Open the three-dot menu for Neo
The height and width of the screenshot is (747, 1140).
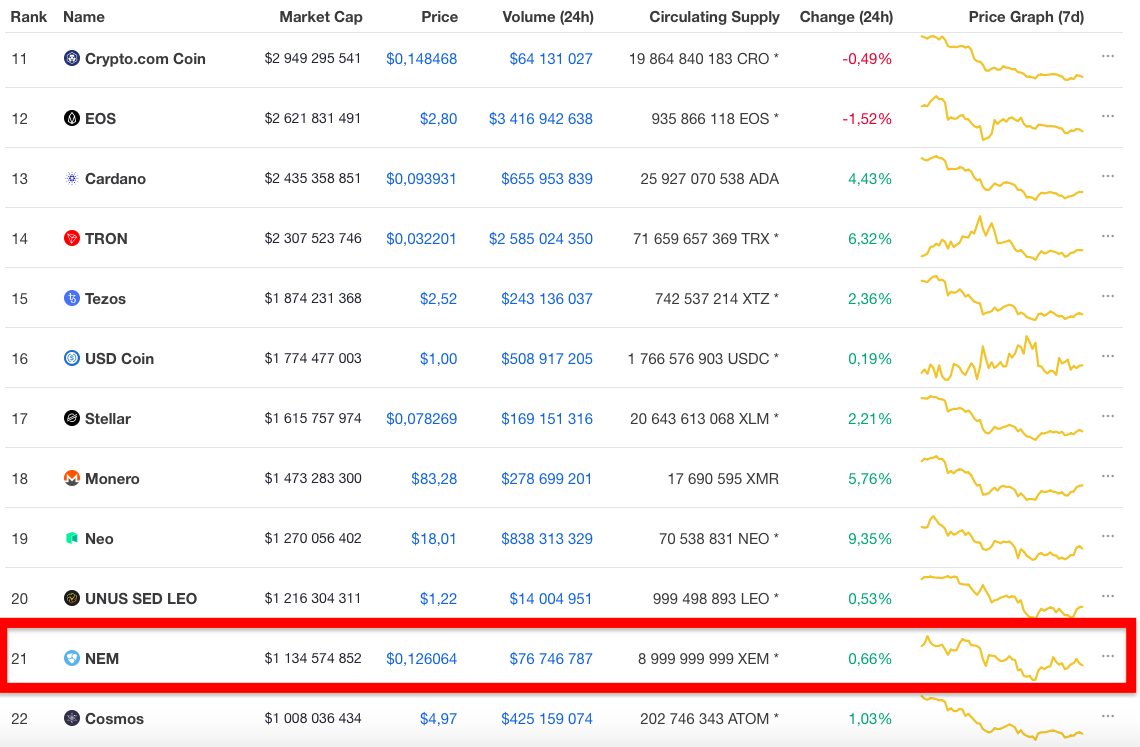pyautogui.click(x=1107, y=536)
